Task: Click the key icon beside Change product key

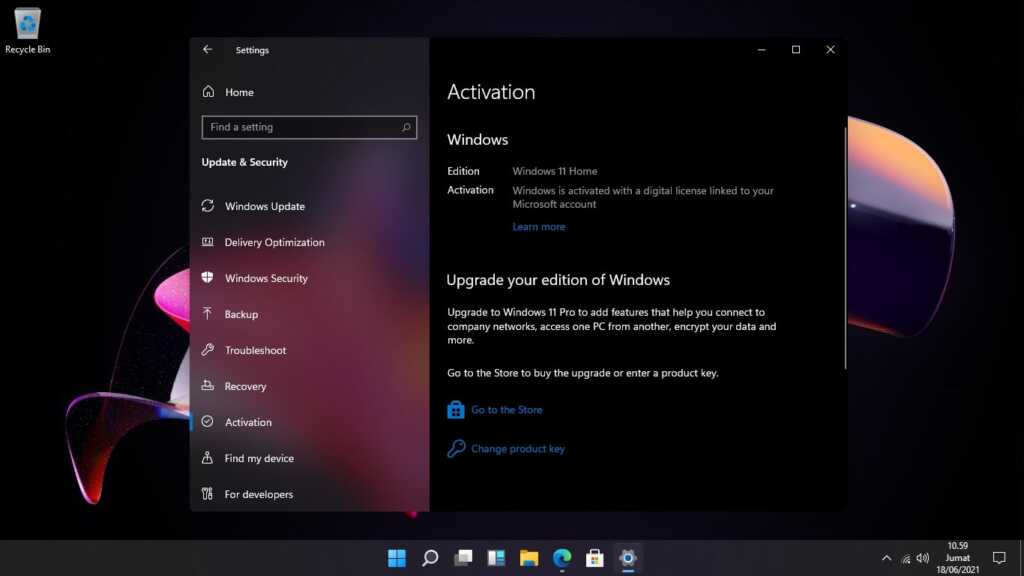Action: click(456, 448)
